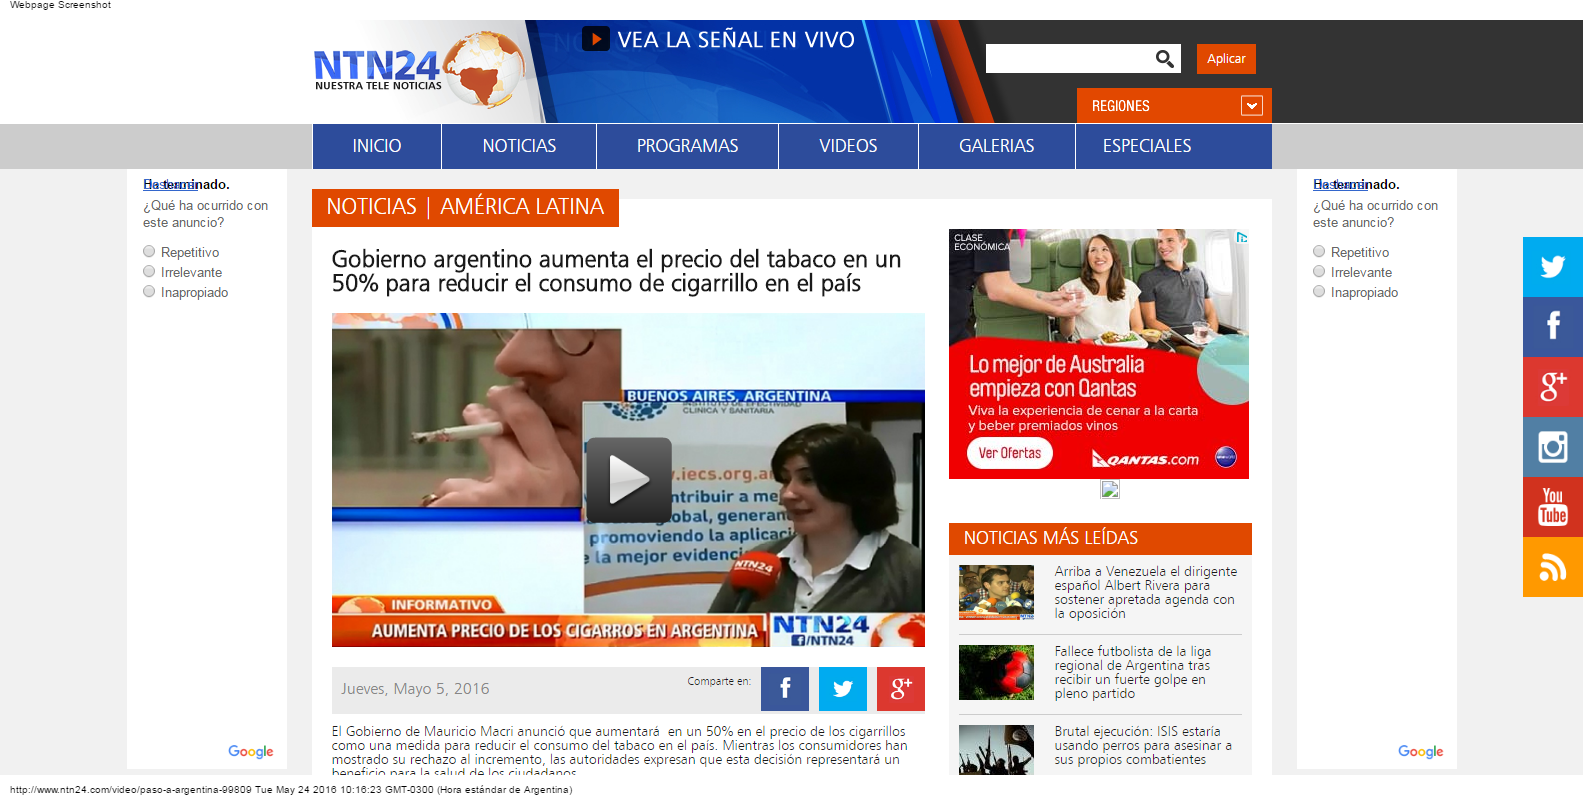
Task: Click the search magnifier icon
Action: 1164,59
